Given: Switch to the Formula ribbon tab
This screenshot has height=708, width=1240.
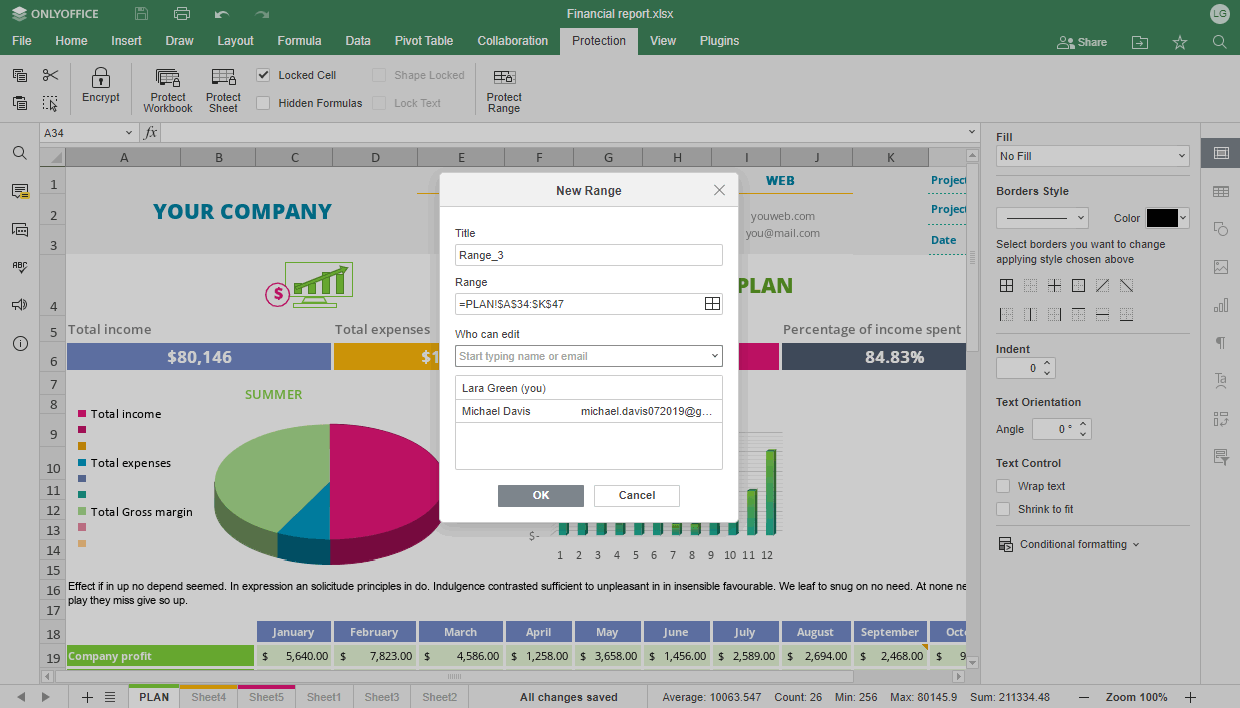Looking at the screenshot, I should coord(299,41).
